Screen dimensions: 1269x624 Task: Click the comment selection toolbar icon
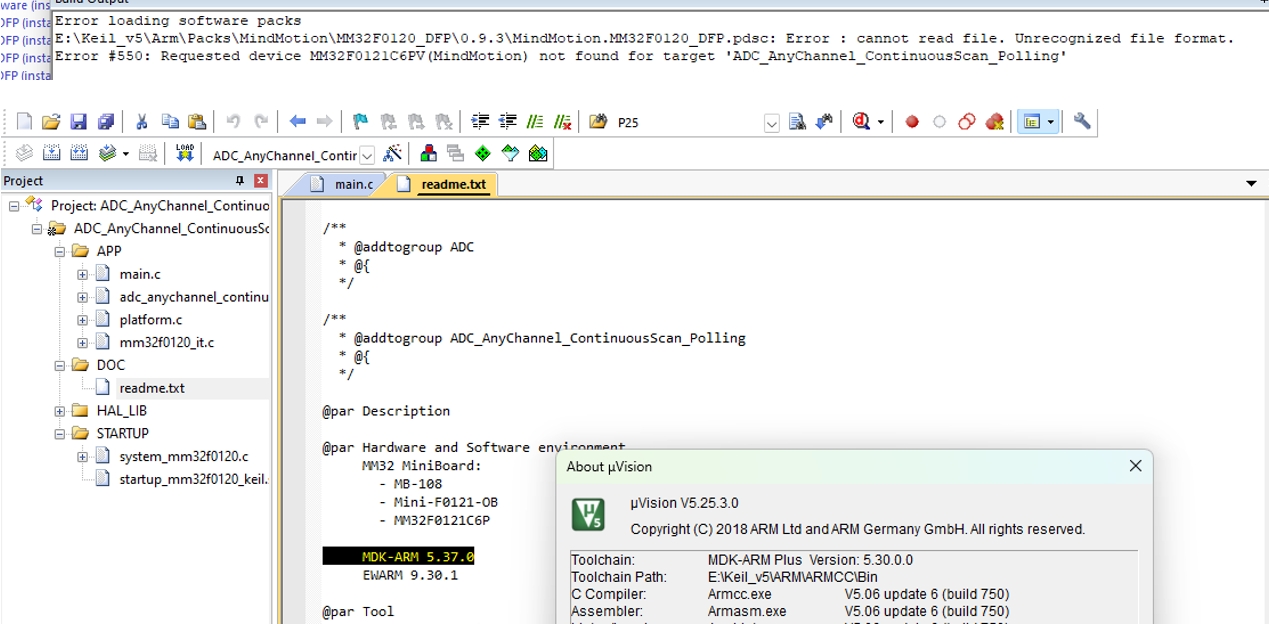tap(535, 122)
